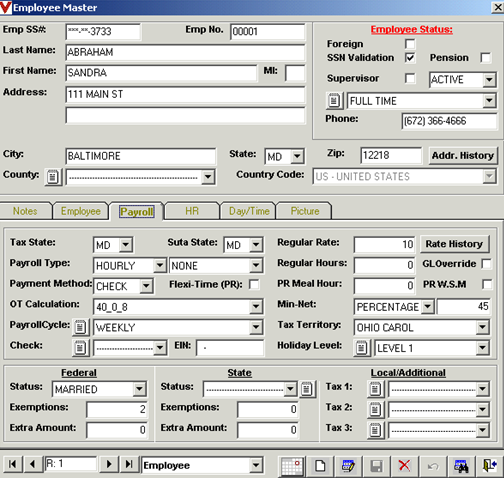Expand the FULL TIME employment type dropdown

pos(489,100)
